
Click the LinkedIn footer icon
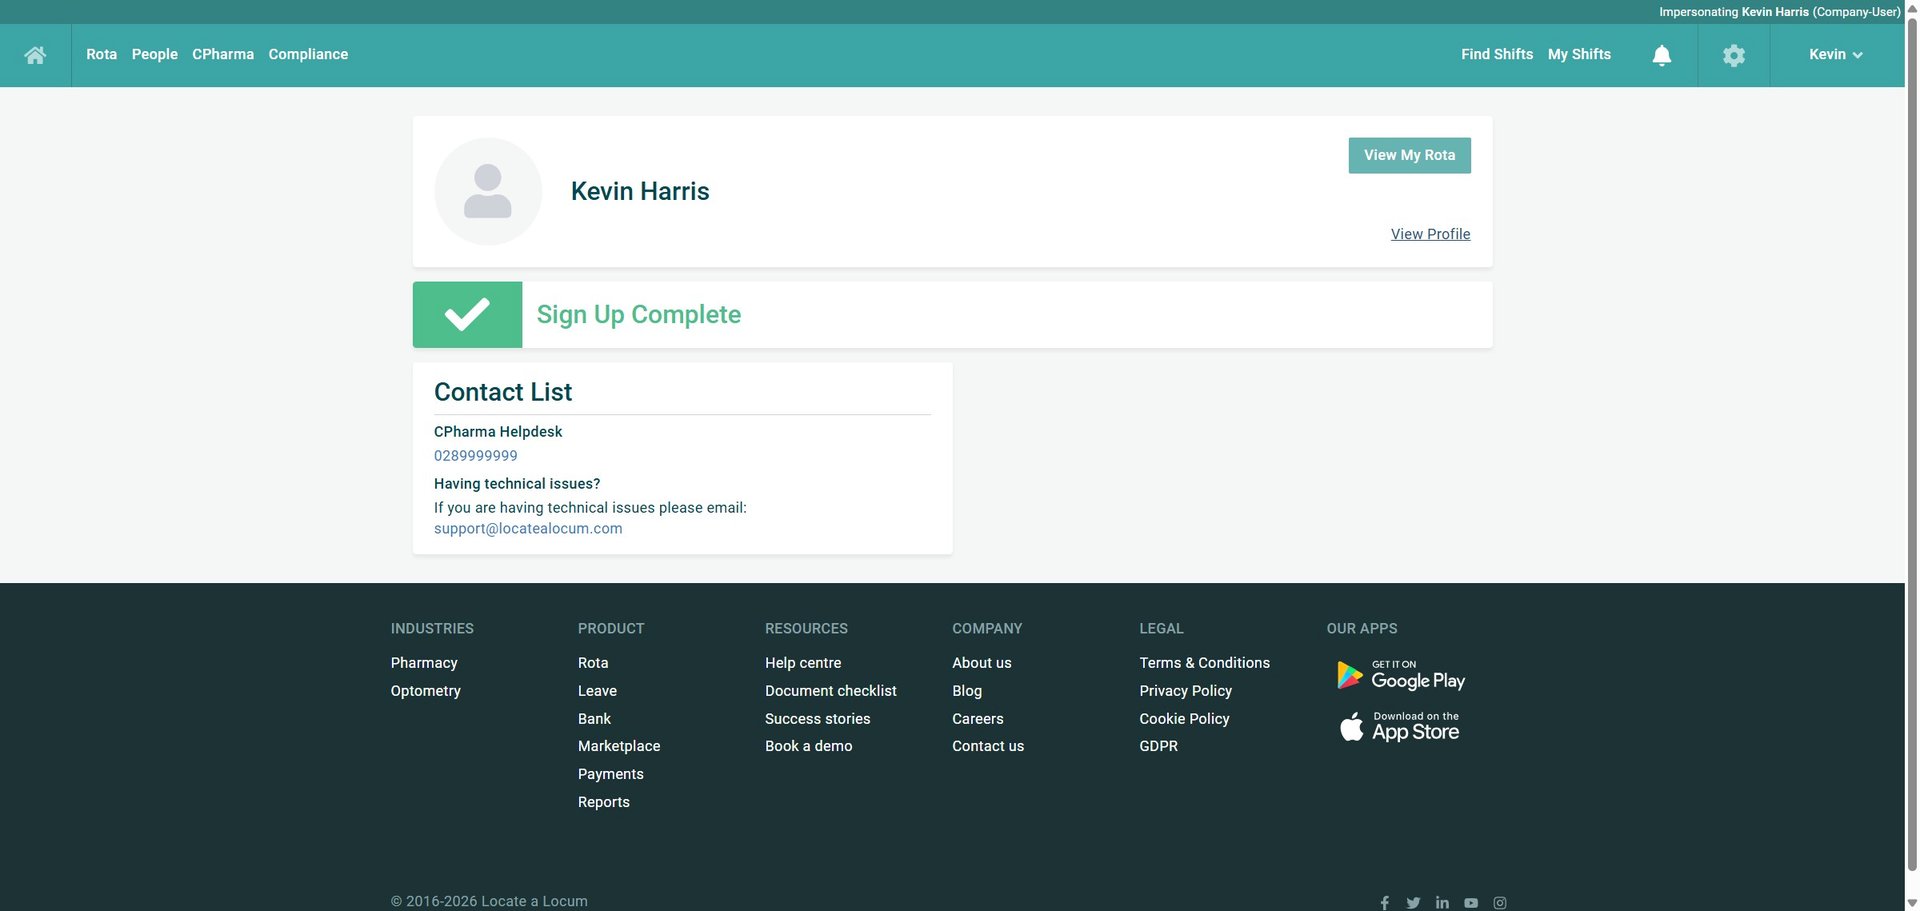(1442, 902)
